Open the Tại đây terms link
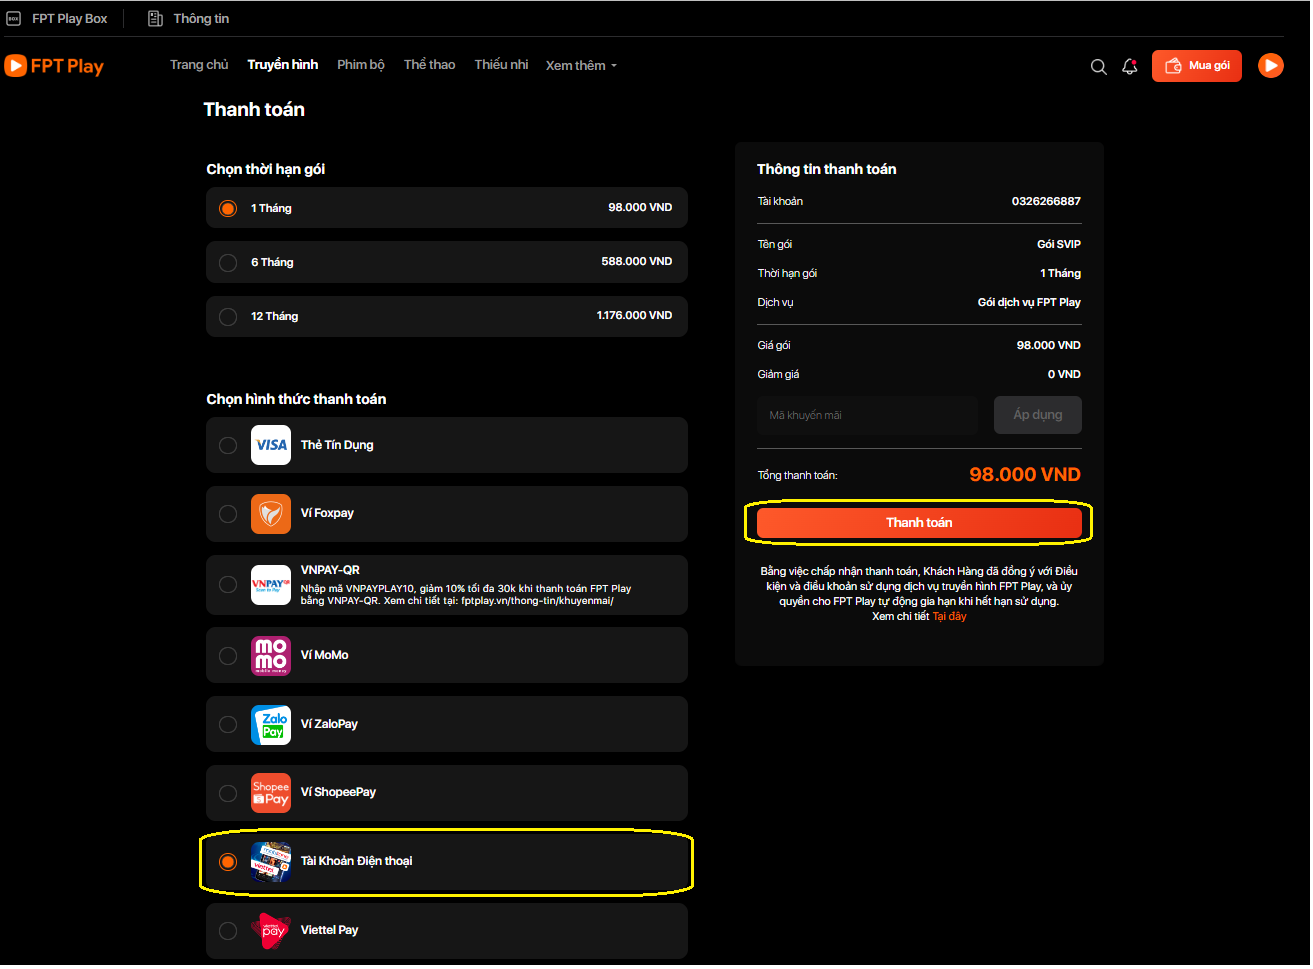The height and width of the screenshot is (969, 1313). click(x=950, y=617)
